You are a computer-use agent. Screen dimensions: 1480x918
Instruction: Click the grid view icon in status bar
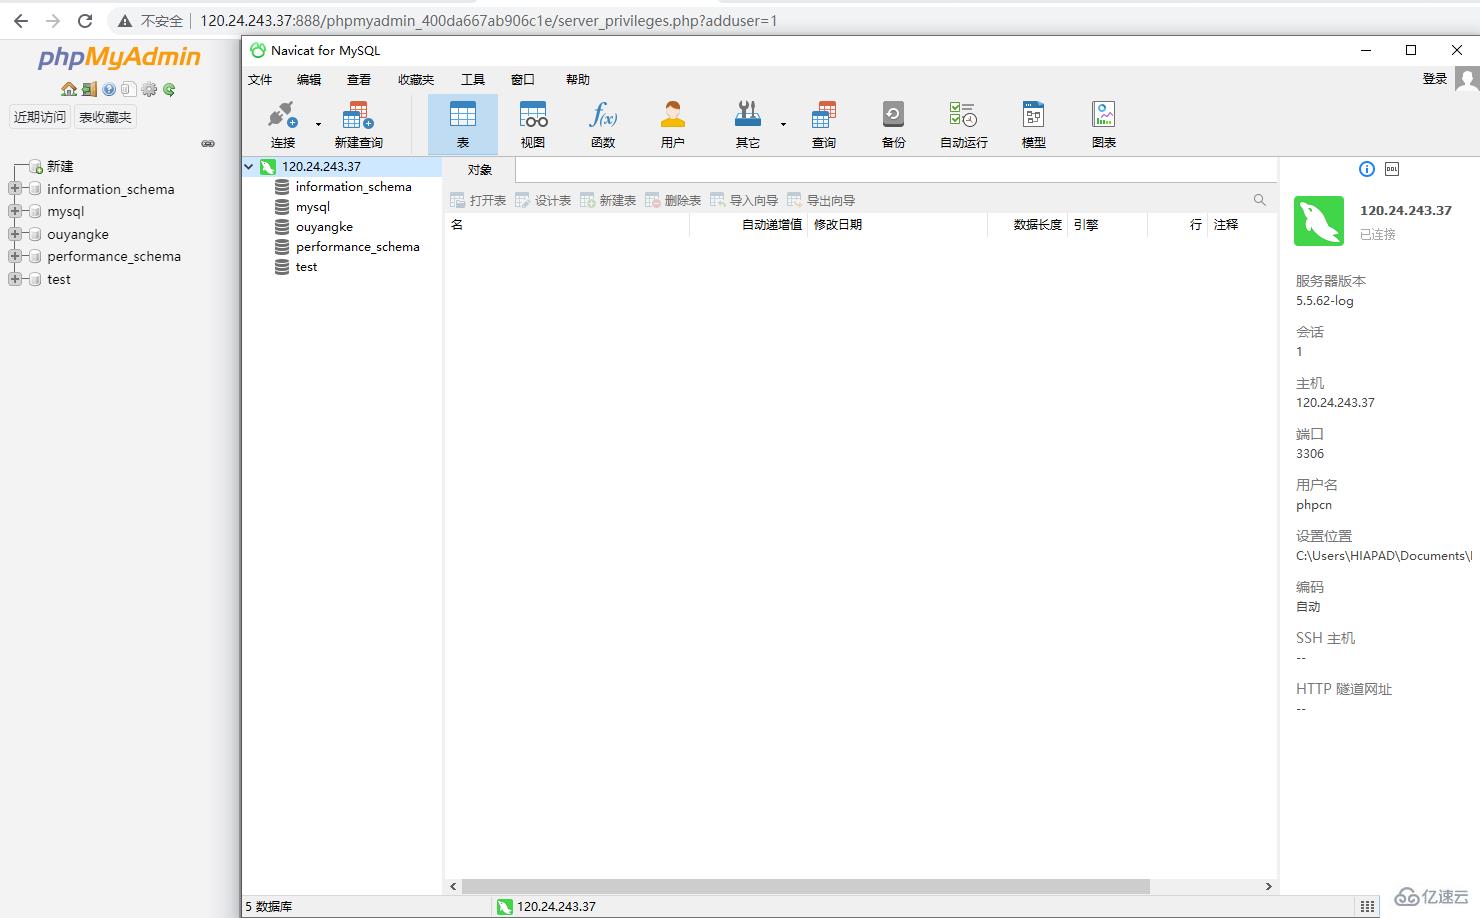pyautogui.click(x=1367, y=906)
